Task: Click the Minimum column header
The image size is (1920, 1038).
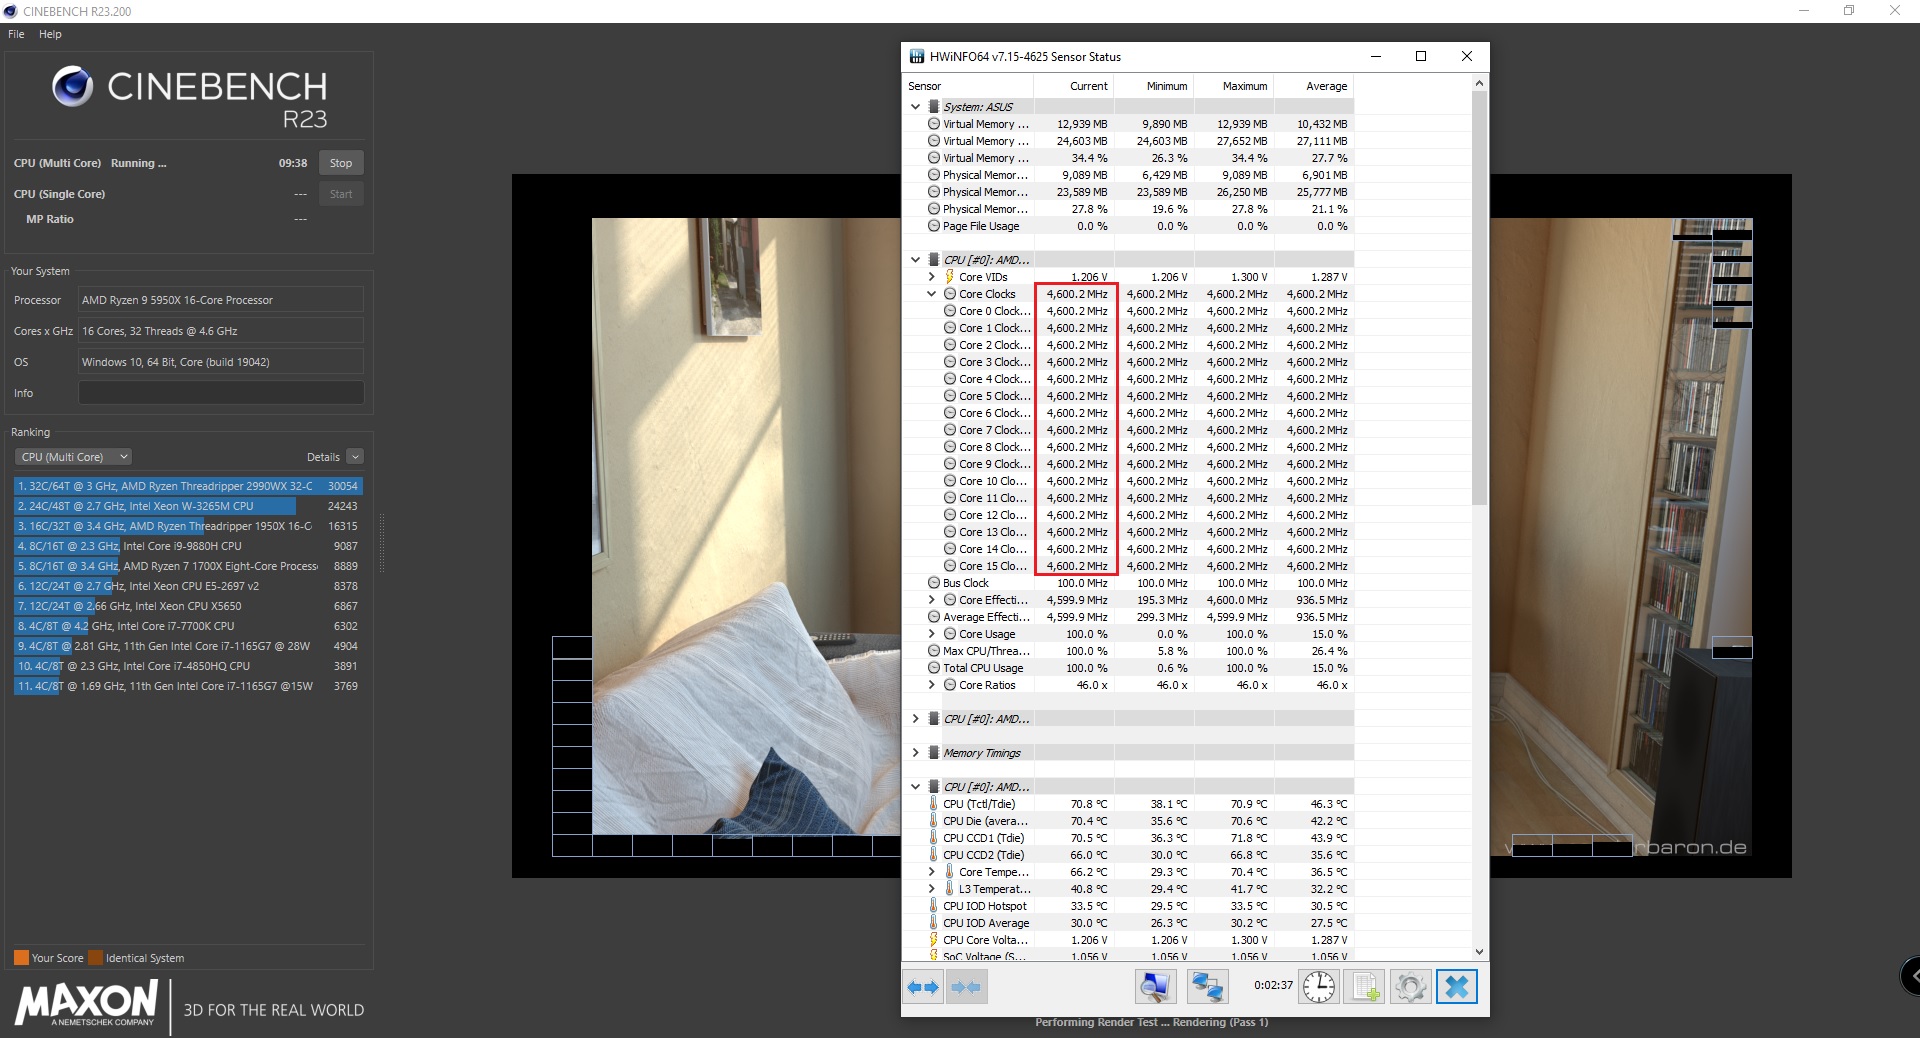Action: pos(1154,86)
